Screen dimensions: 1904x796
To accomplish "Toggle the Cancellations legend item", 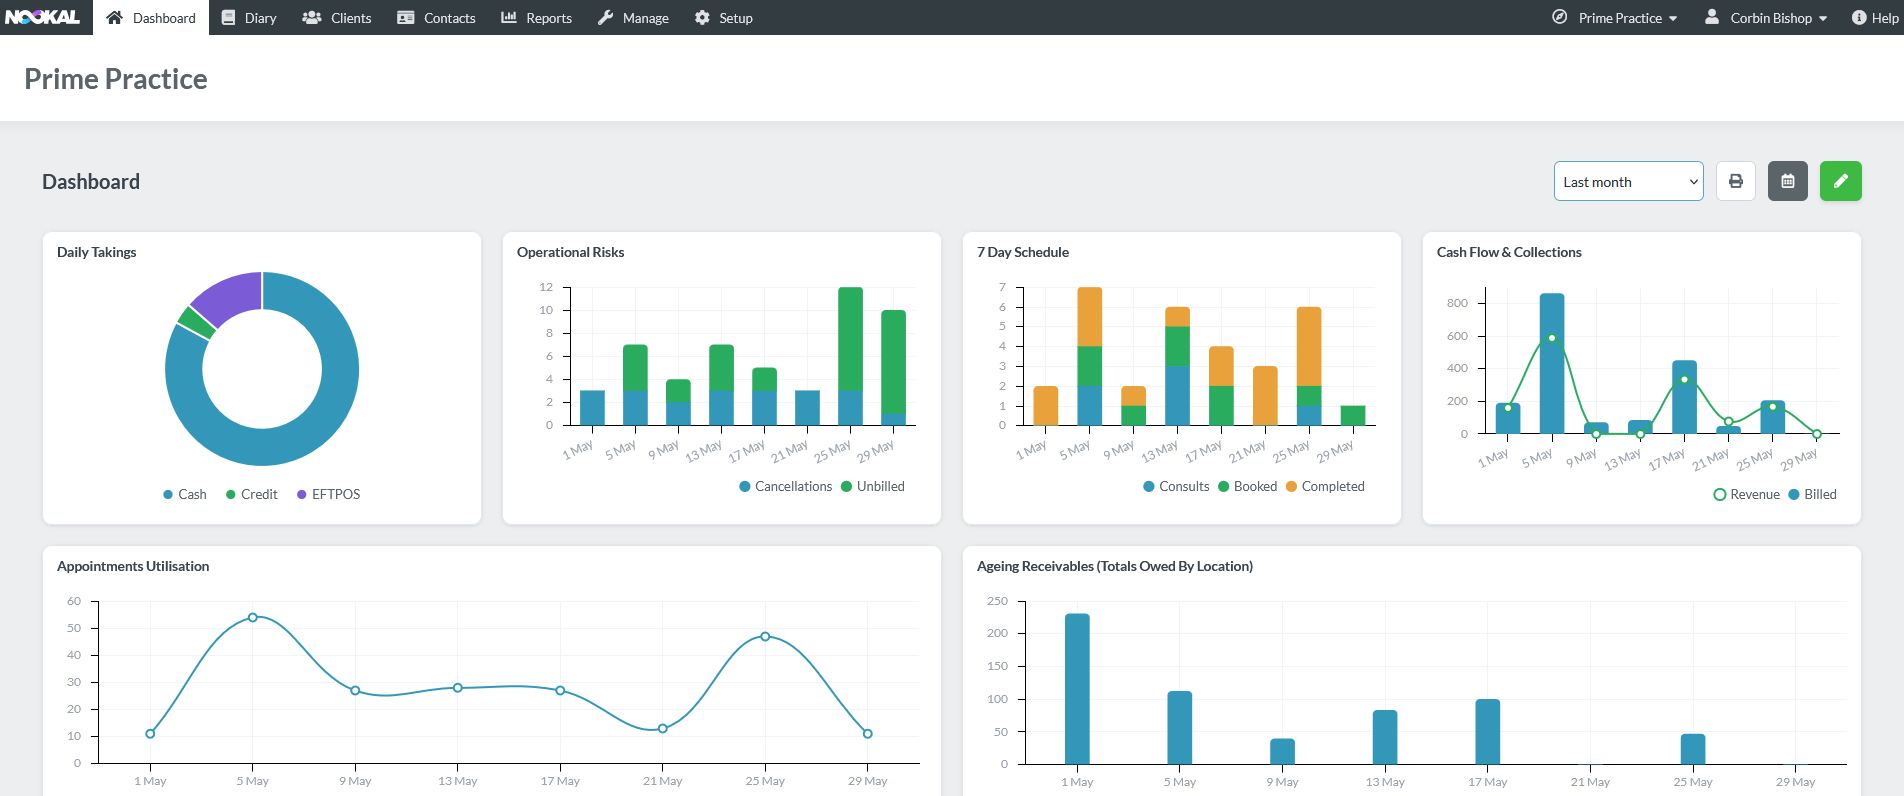I will (786, 486).
